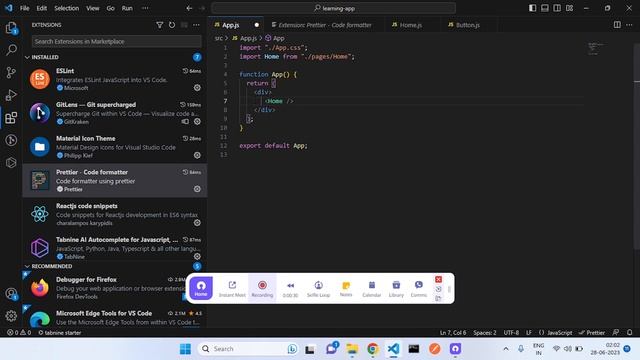Image resolution: width=640 pixels, height=360 pixels.
Task: Open Comms in recorder toolbar
Action: [x=419, y=289]
